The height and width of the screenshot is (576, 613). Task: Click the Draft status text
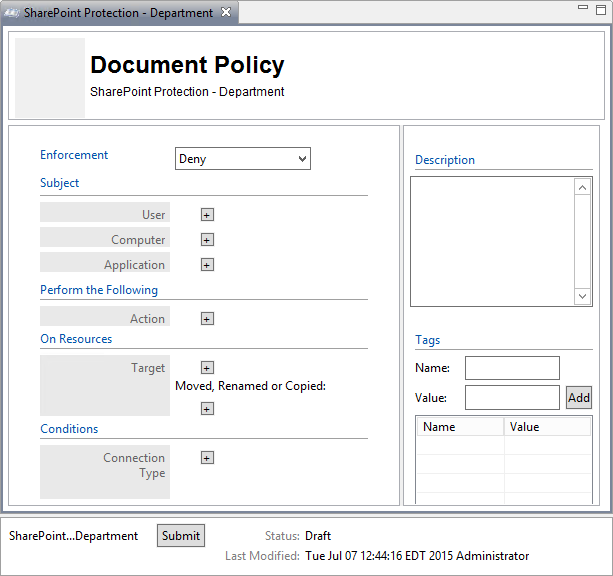coord(318,536)
